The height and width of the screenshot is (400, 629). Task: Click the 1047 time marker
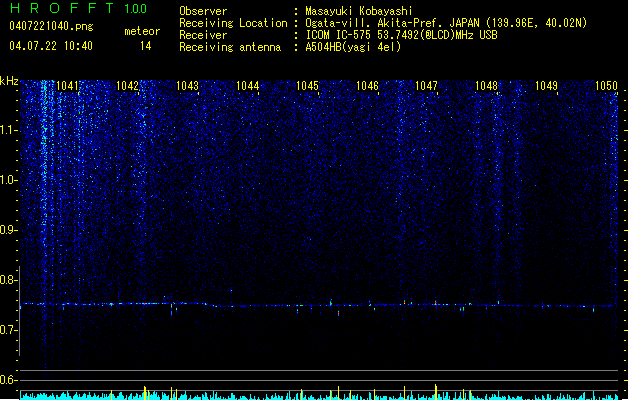click(x=426, y=86)
